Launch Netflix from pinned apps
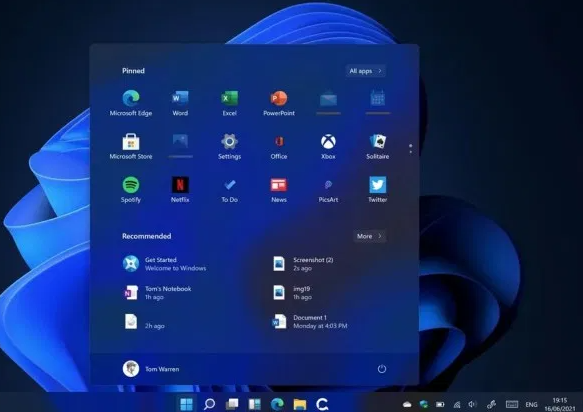This screenshot has height=412, width=583. [180, 190]
